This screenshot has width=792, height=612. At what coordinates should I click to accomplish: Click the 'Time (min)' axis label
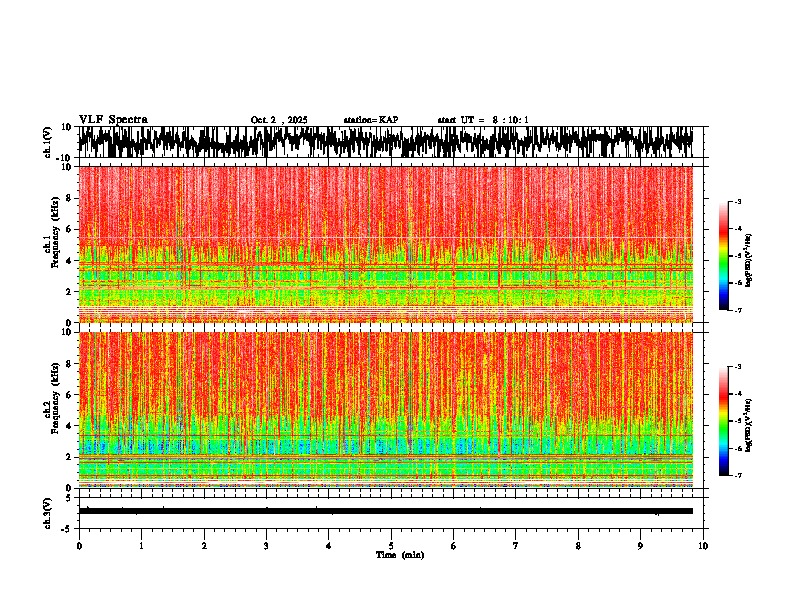pos(400,555)
